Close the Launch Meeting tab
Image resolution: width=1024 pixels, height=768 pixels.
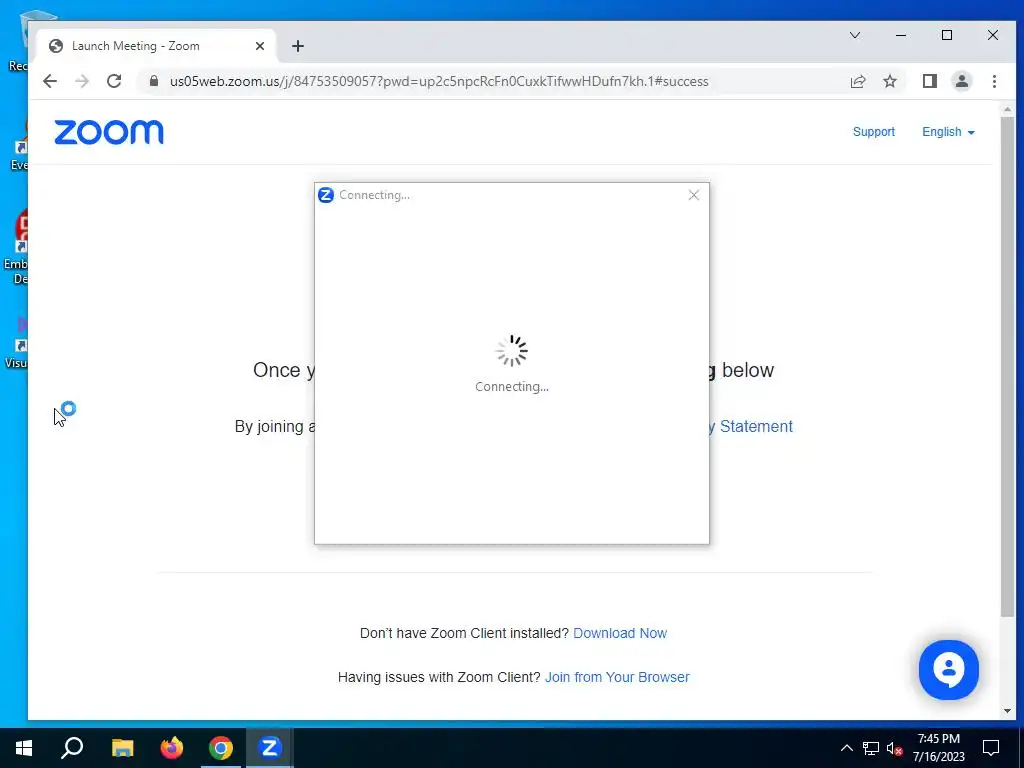[x=260, y=46]
